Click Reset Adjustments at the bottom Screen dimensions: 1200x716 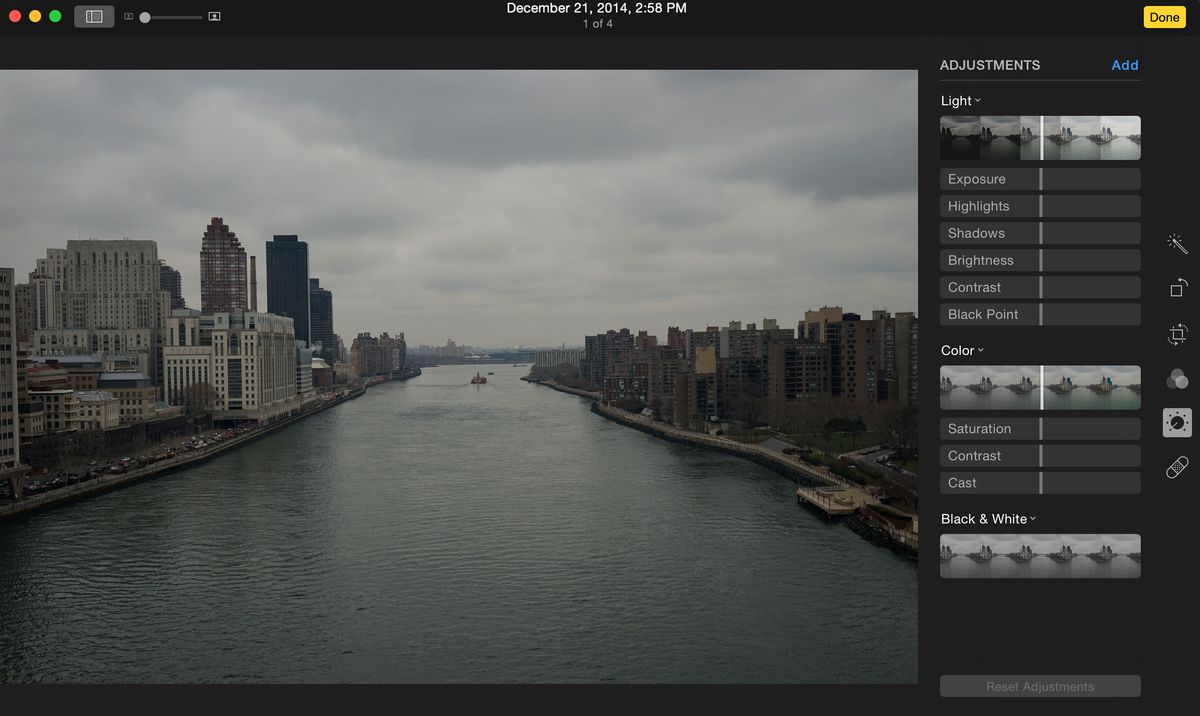pos(1040,686)
